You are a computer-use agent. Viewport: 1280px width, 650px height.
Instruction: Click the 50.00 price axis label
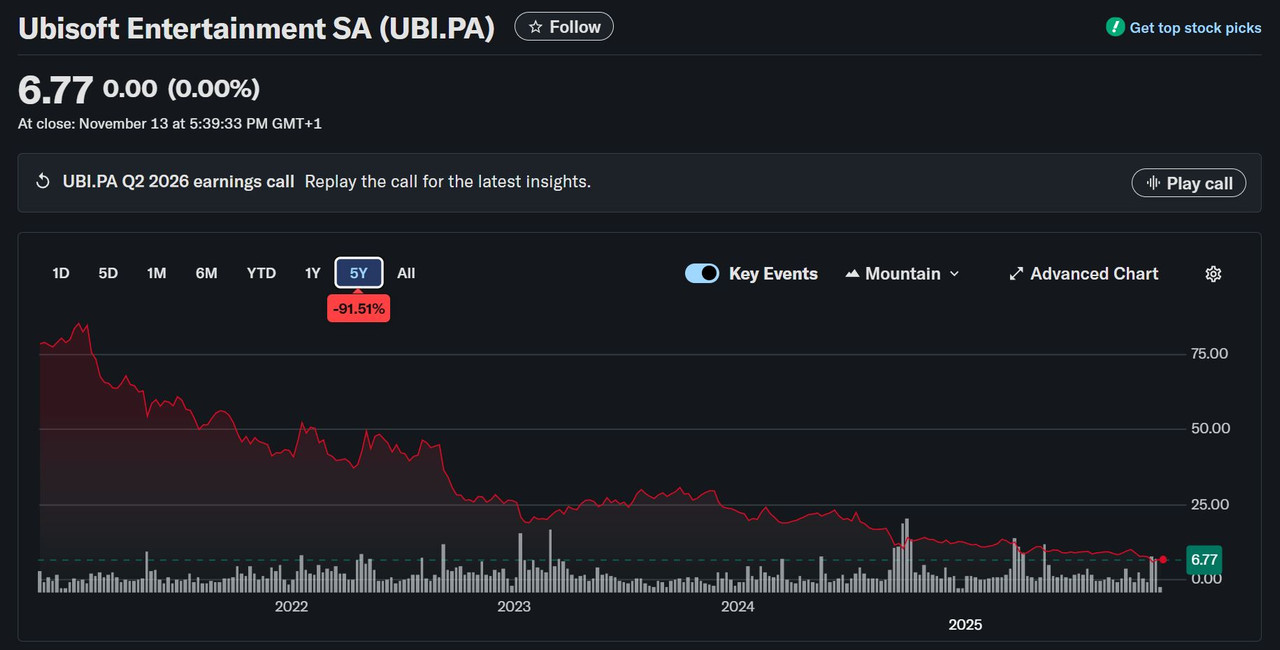click(x=1209, y=428)
